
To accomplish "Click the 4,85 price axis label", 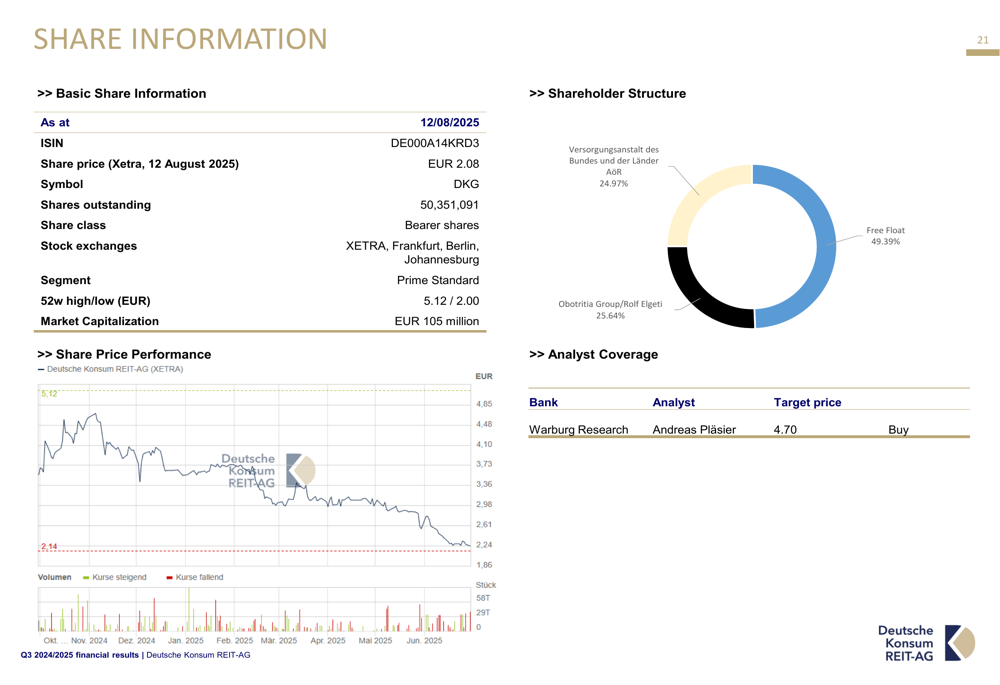I will point(484,404).
